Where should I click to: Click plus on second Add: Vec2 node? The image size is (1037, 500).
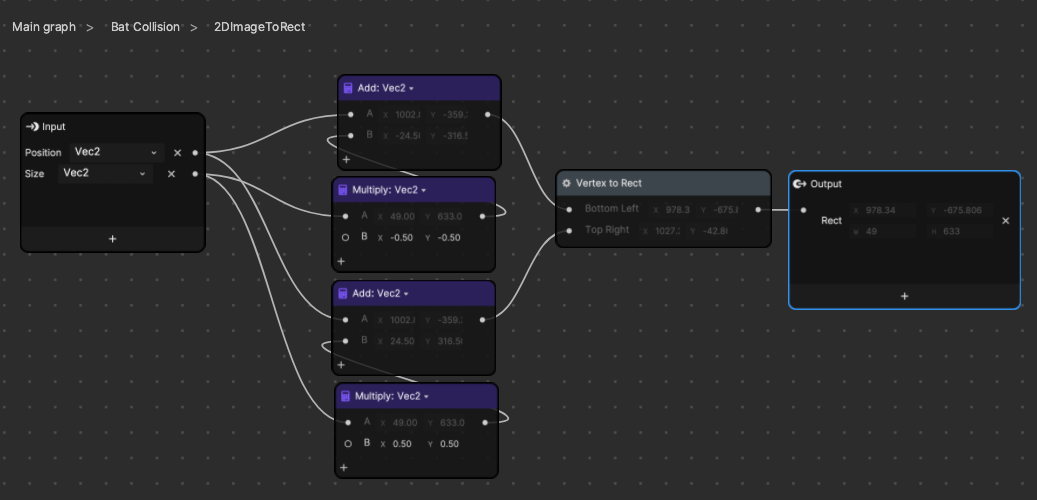(x=341, y=364)
